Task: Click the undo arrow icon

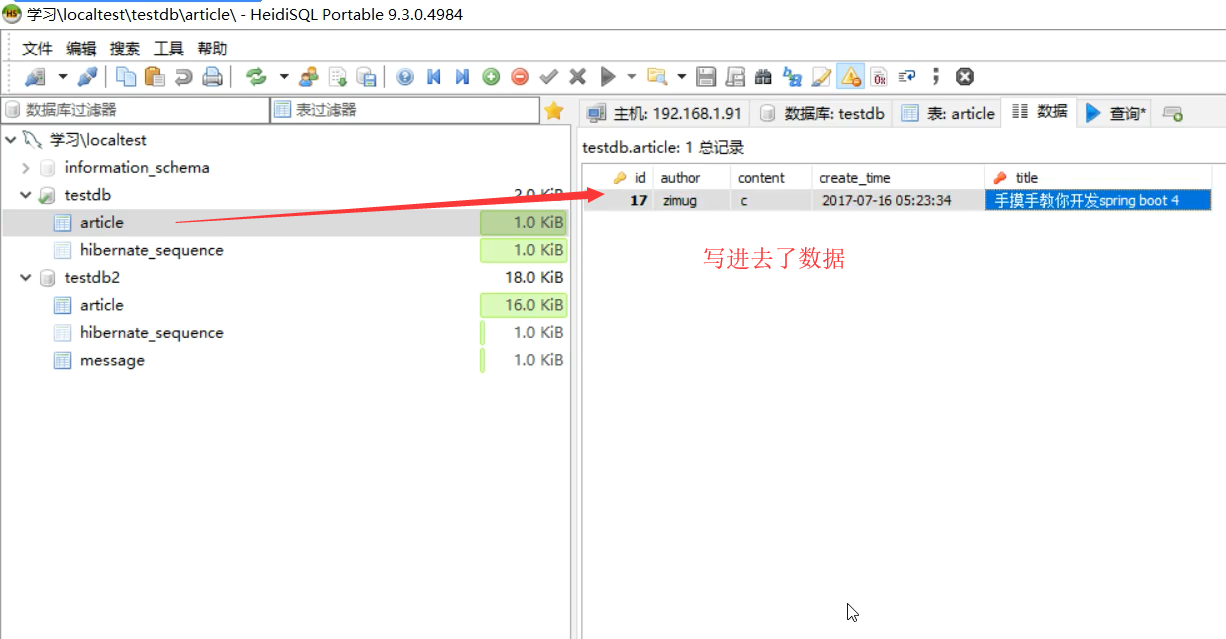Action: pos(183,77)
